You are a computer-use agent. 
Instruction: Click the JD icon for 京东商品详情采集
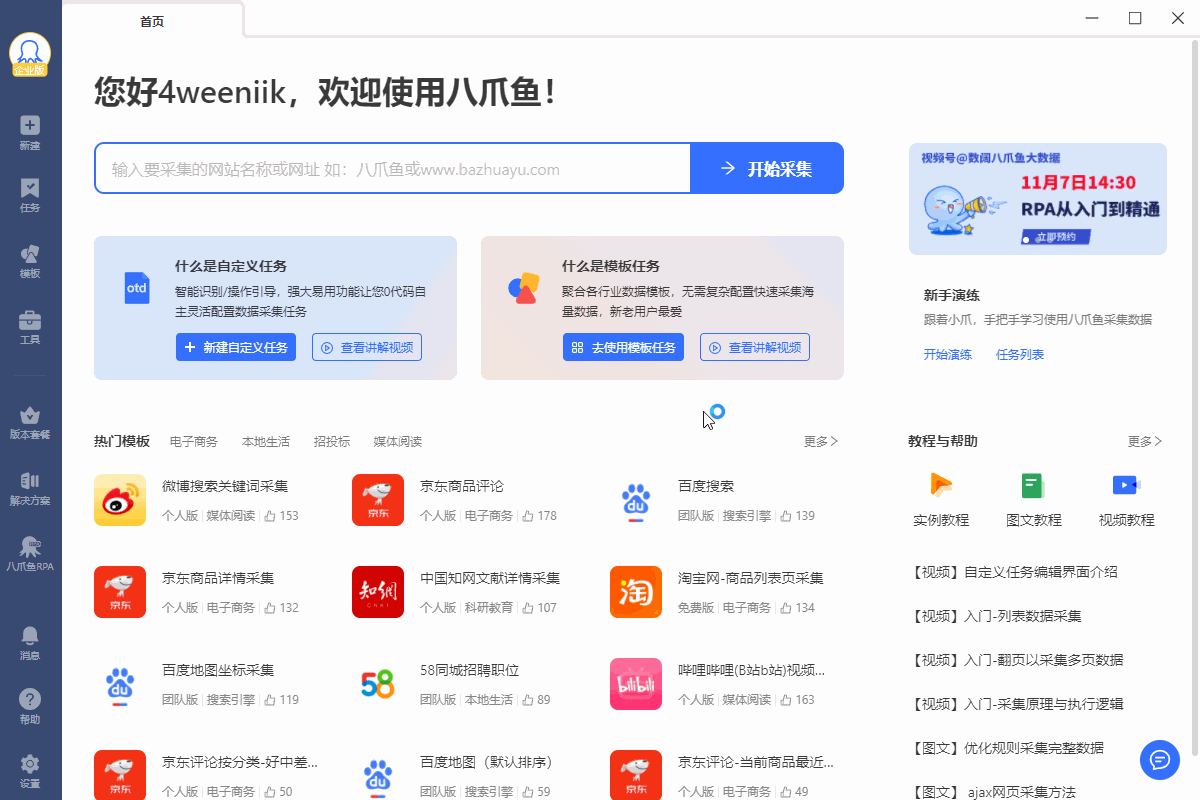point(120,592)
